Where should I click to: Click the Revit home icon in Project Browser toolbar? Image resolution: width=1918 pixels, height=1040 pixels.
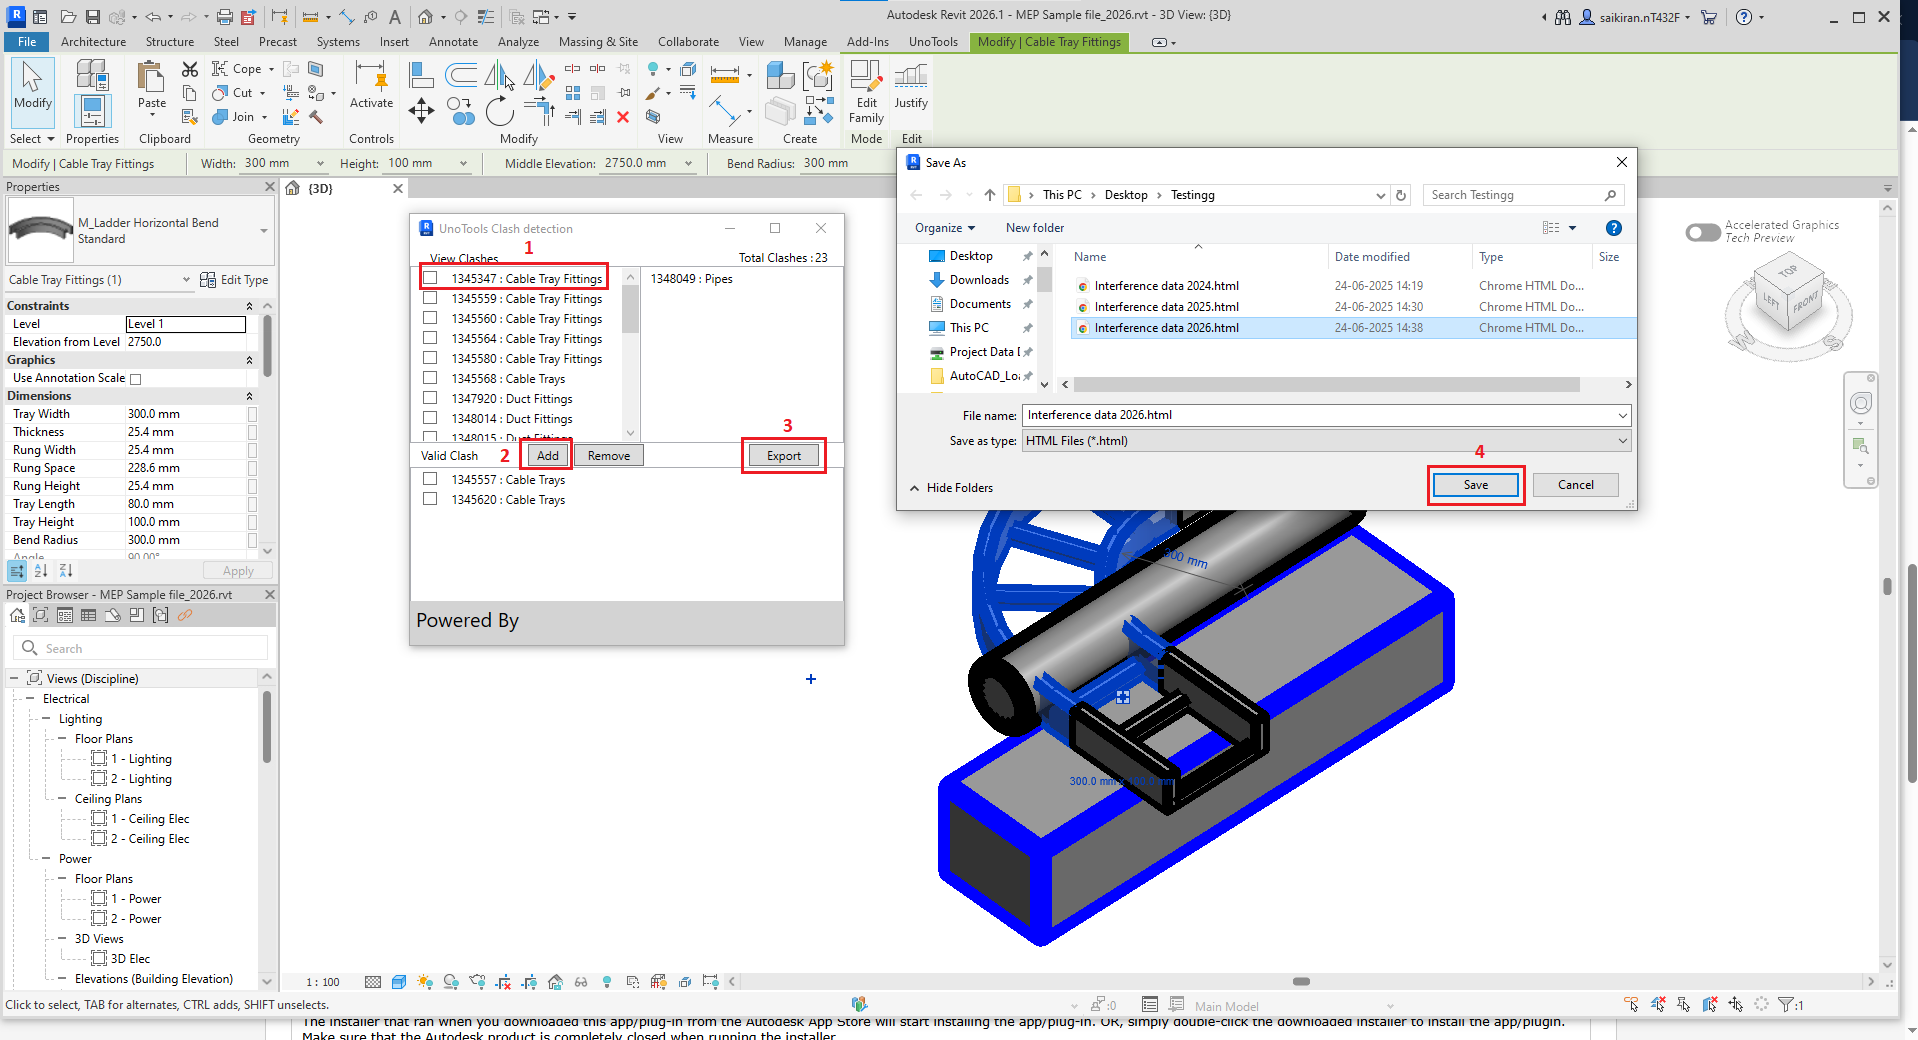17,615
